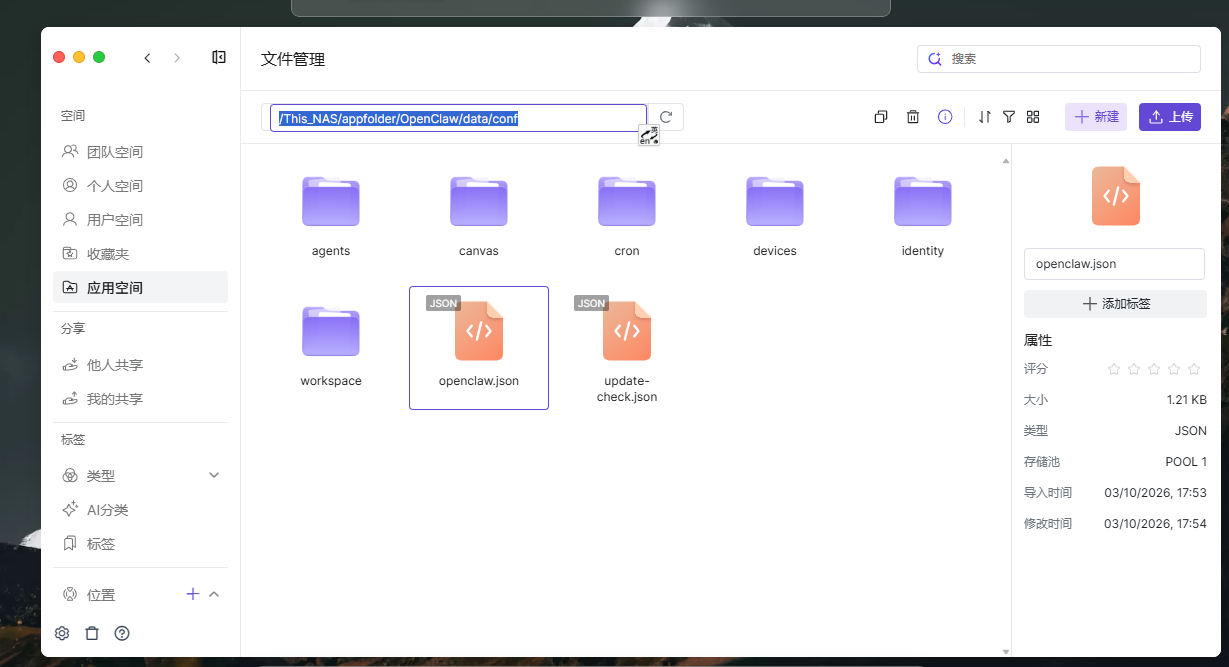Open settings via the gear icon
1229x667 pixels.
(x=62, y=633)
